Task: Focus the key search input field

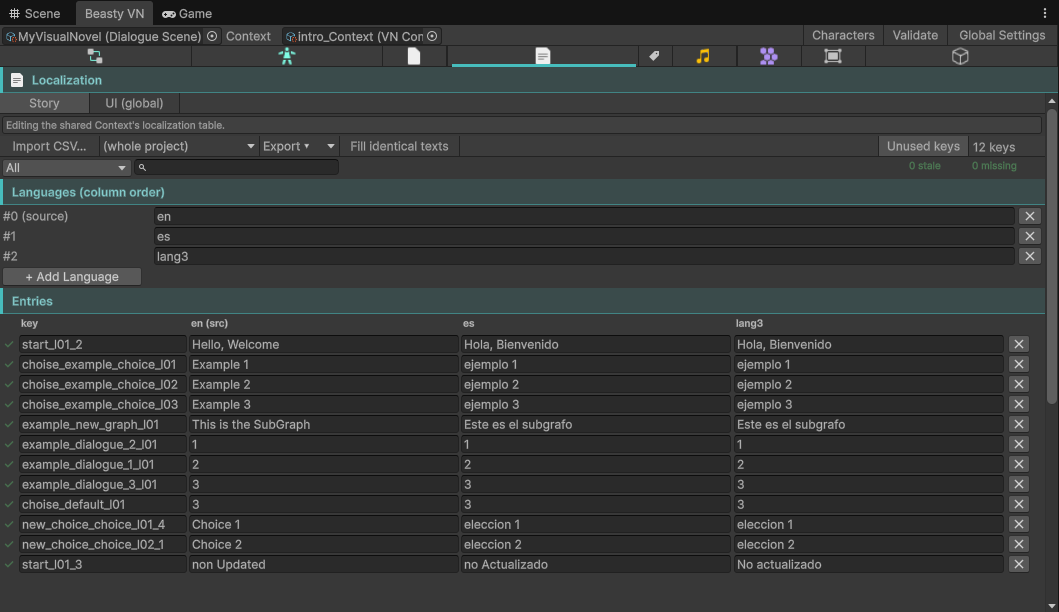Action: 236,168
